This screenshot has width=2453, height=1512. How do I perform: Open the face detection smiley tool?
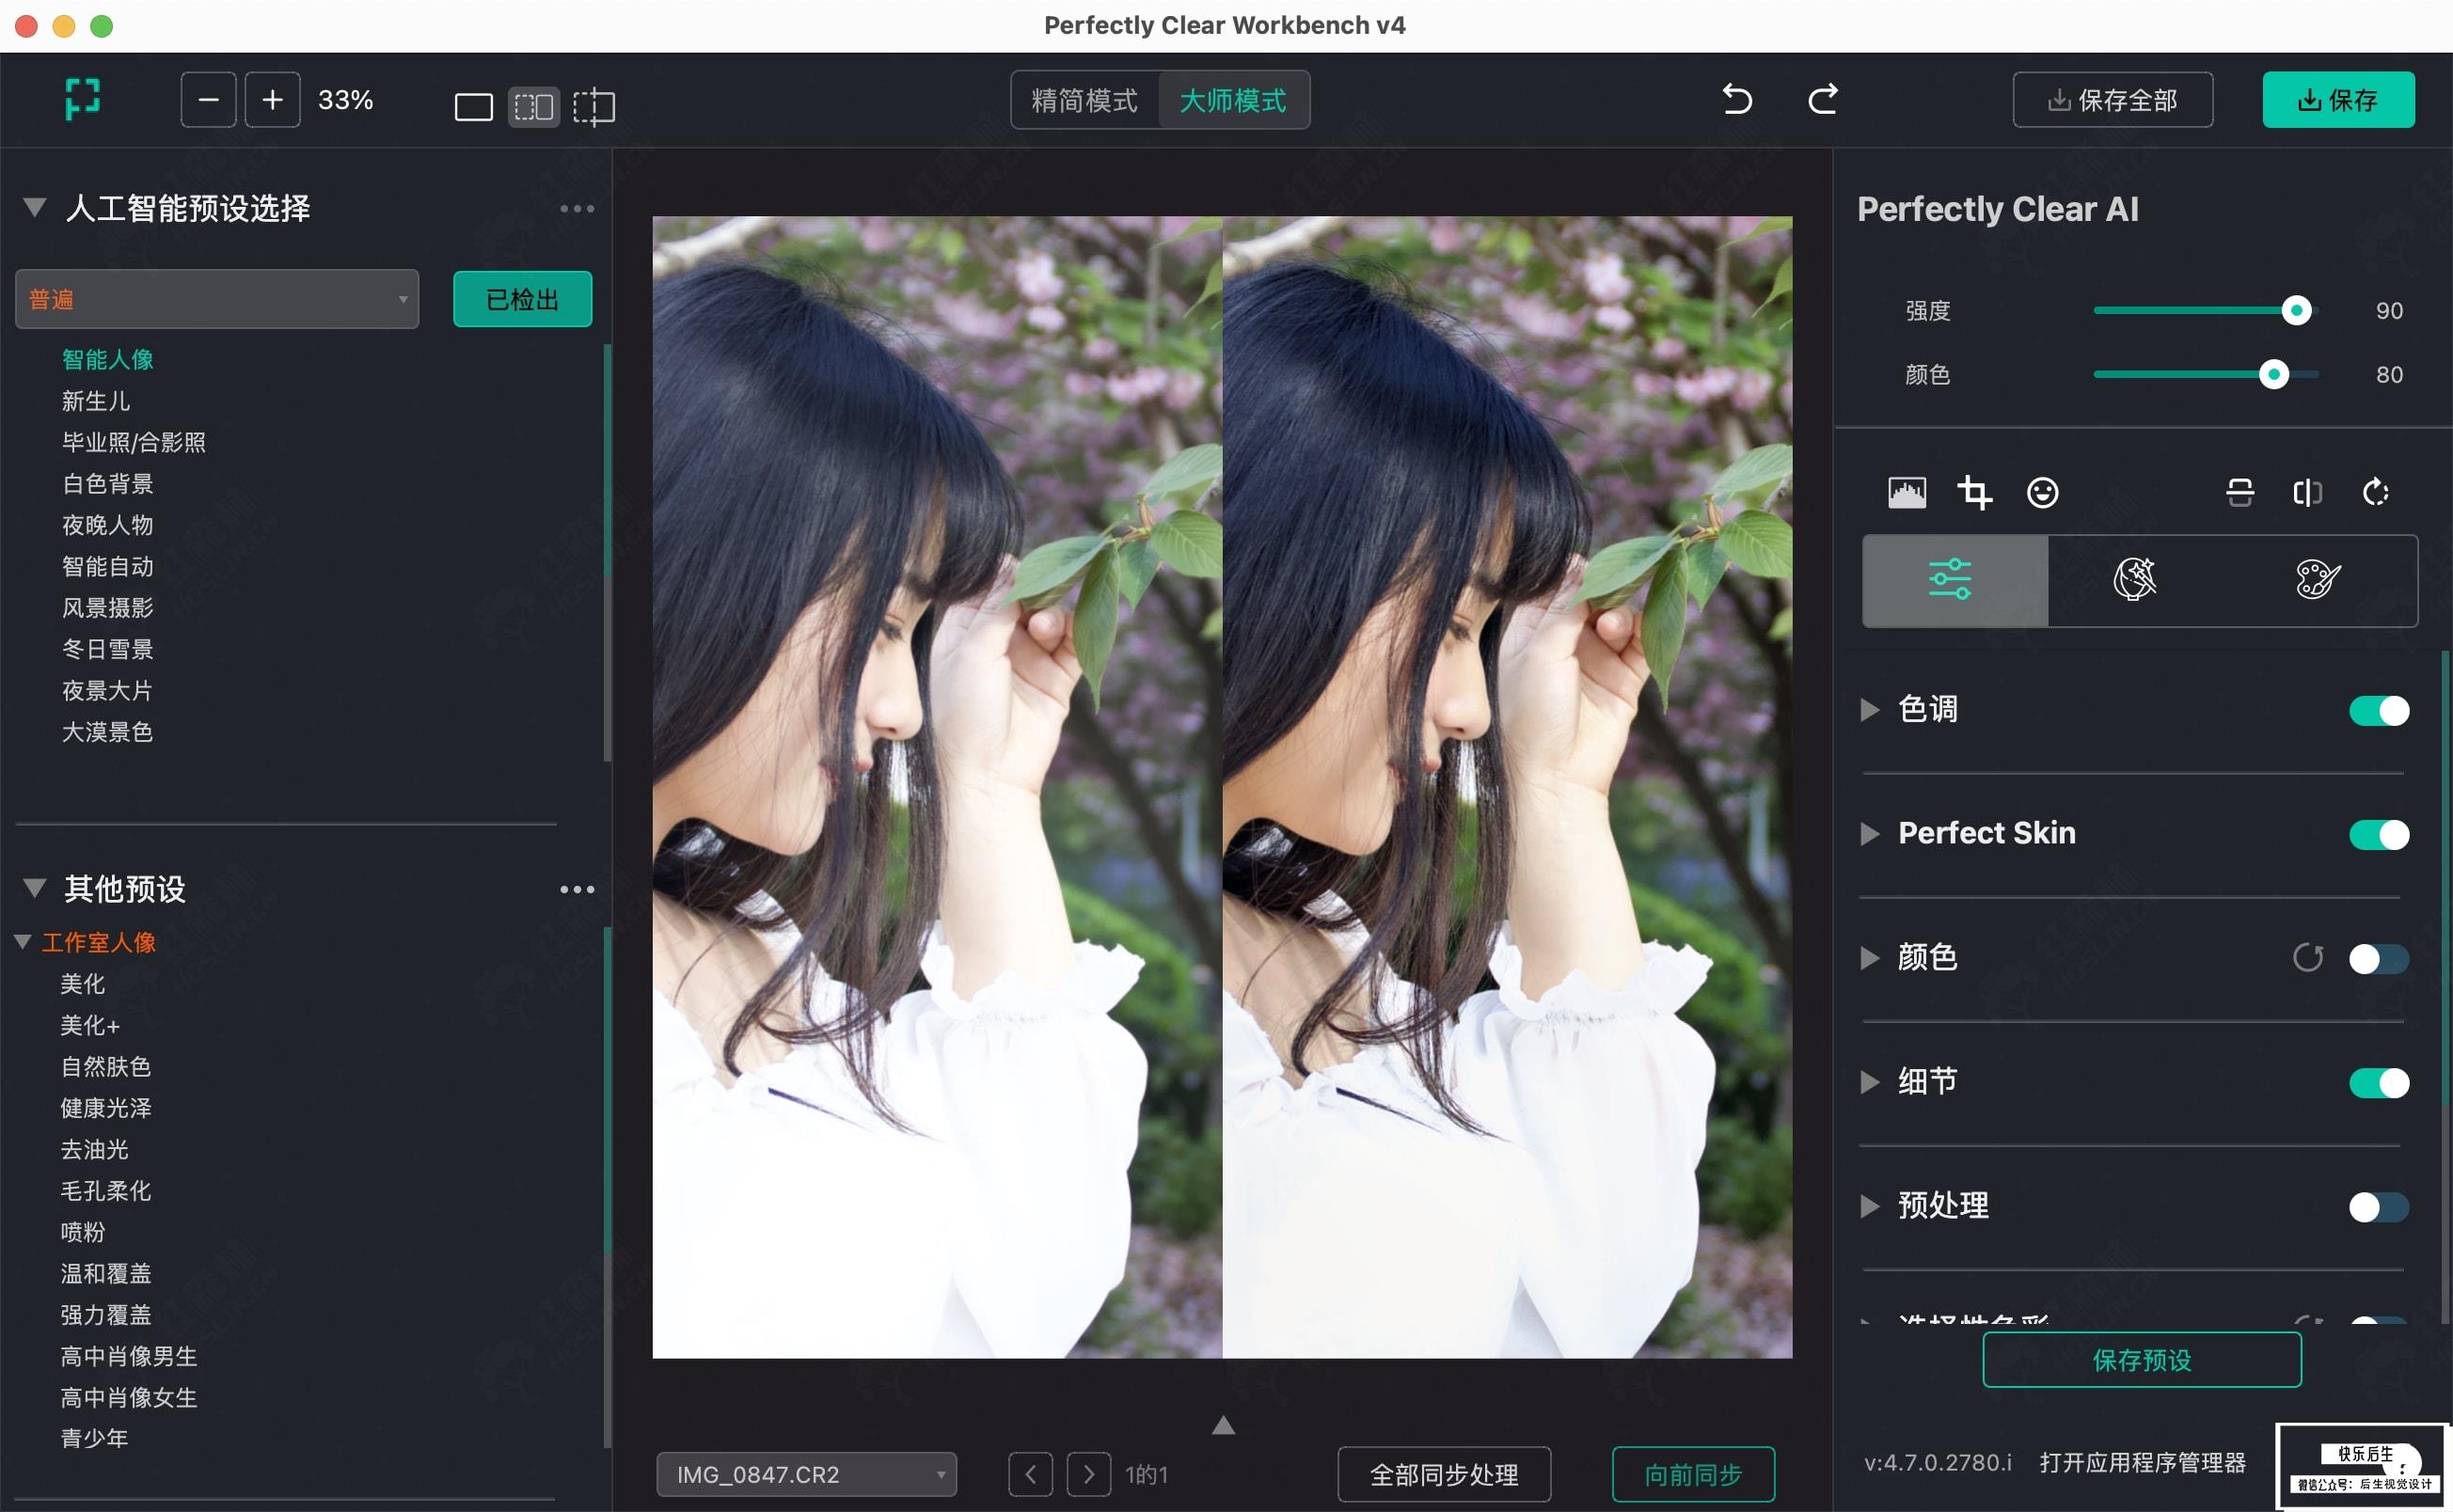pyautogui.click(x=2042, y=492)
